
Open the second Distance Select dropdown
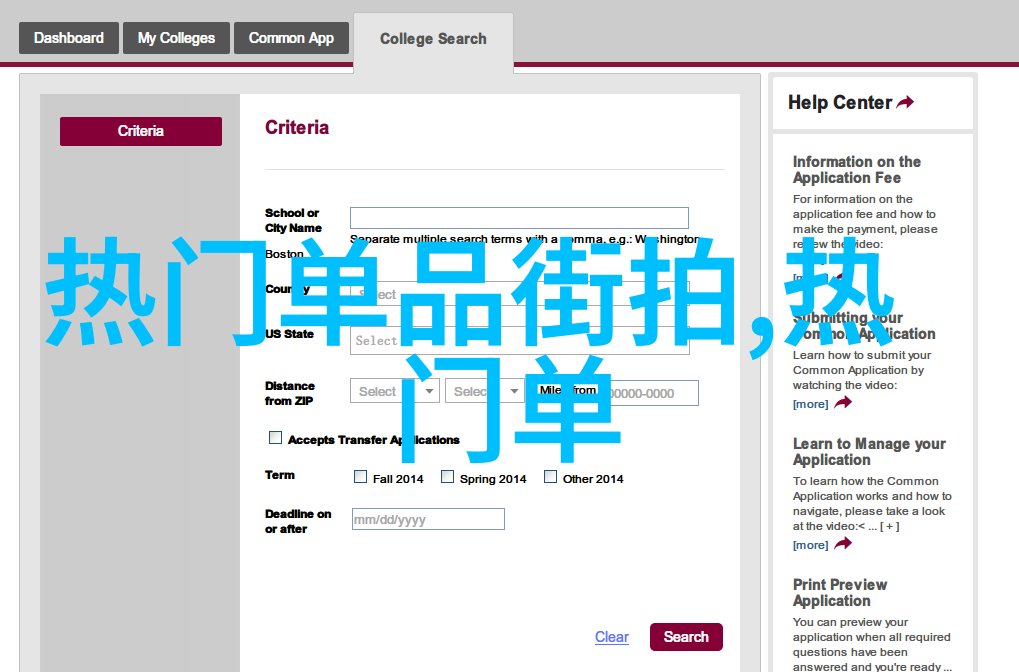(485, 391)
